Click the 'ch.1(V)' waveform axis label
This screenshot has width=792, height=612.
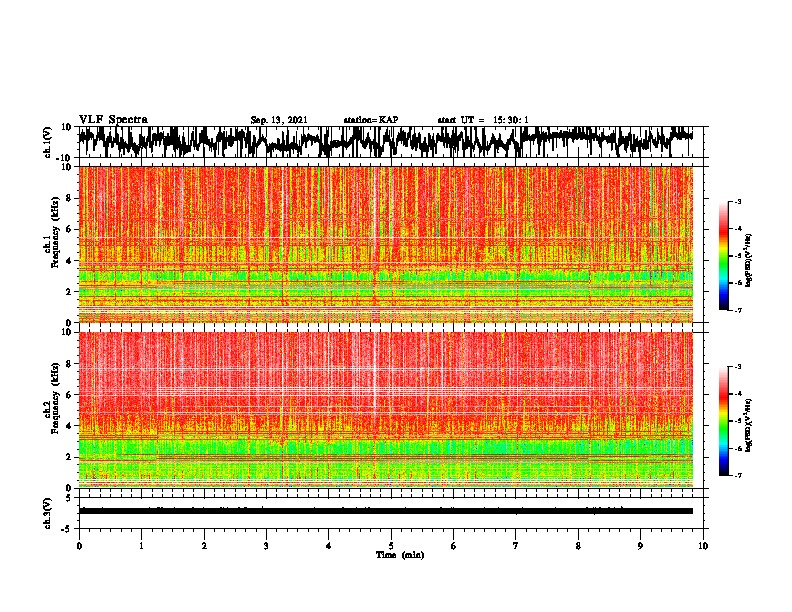point(48,142)
